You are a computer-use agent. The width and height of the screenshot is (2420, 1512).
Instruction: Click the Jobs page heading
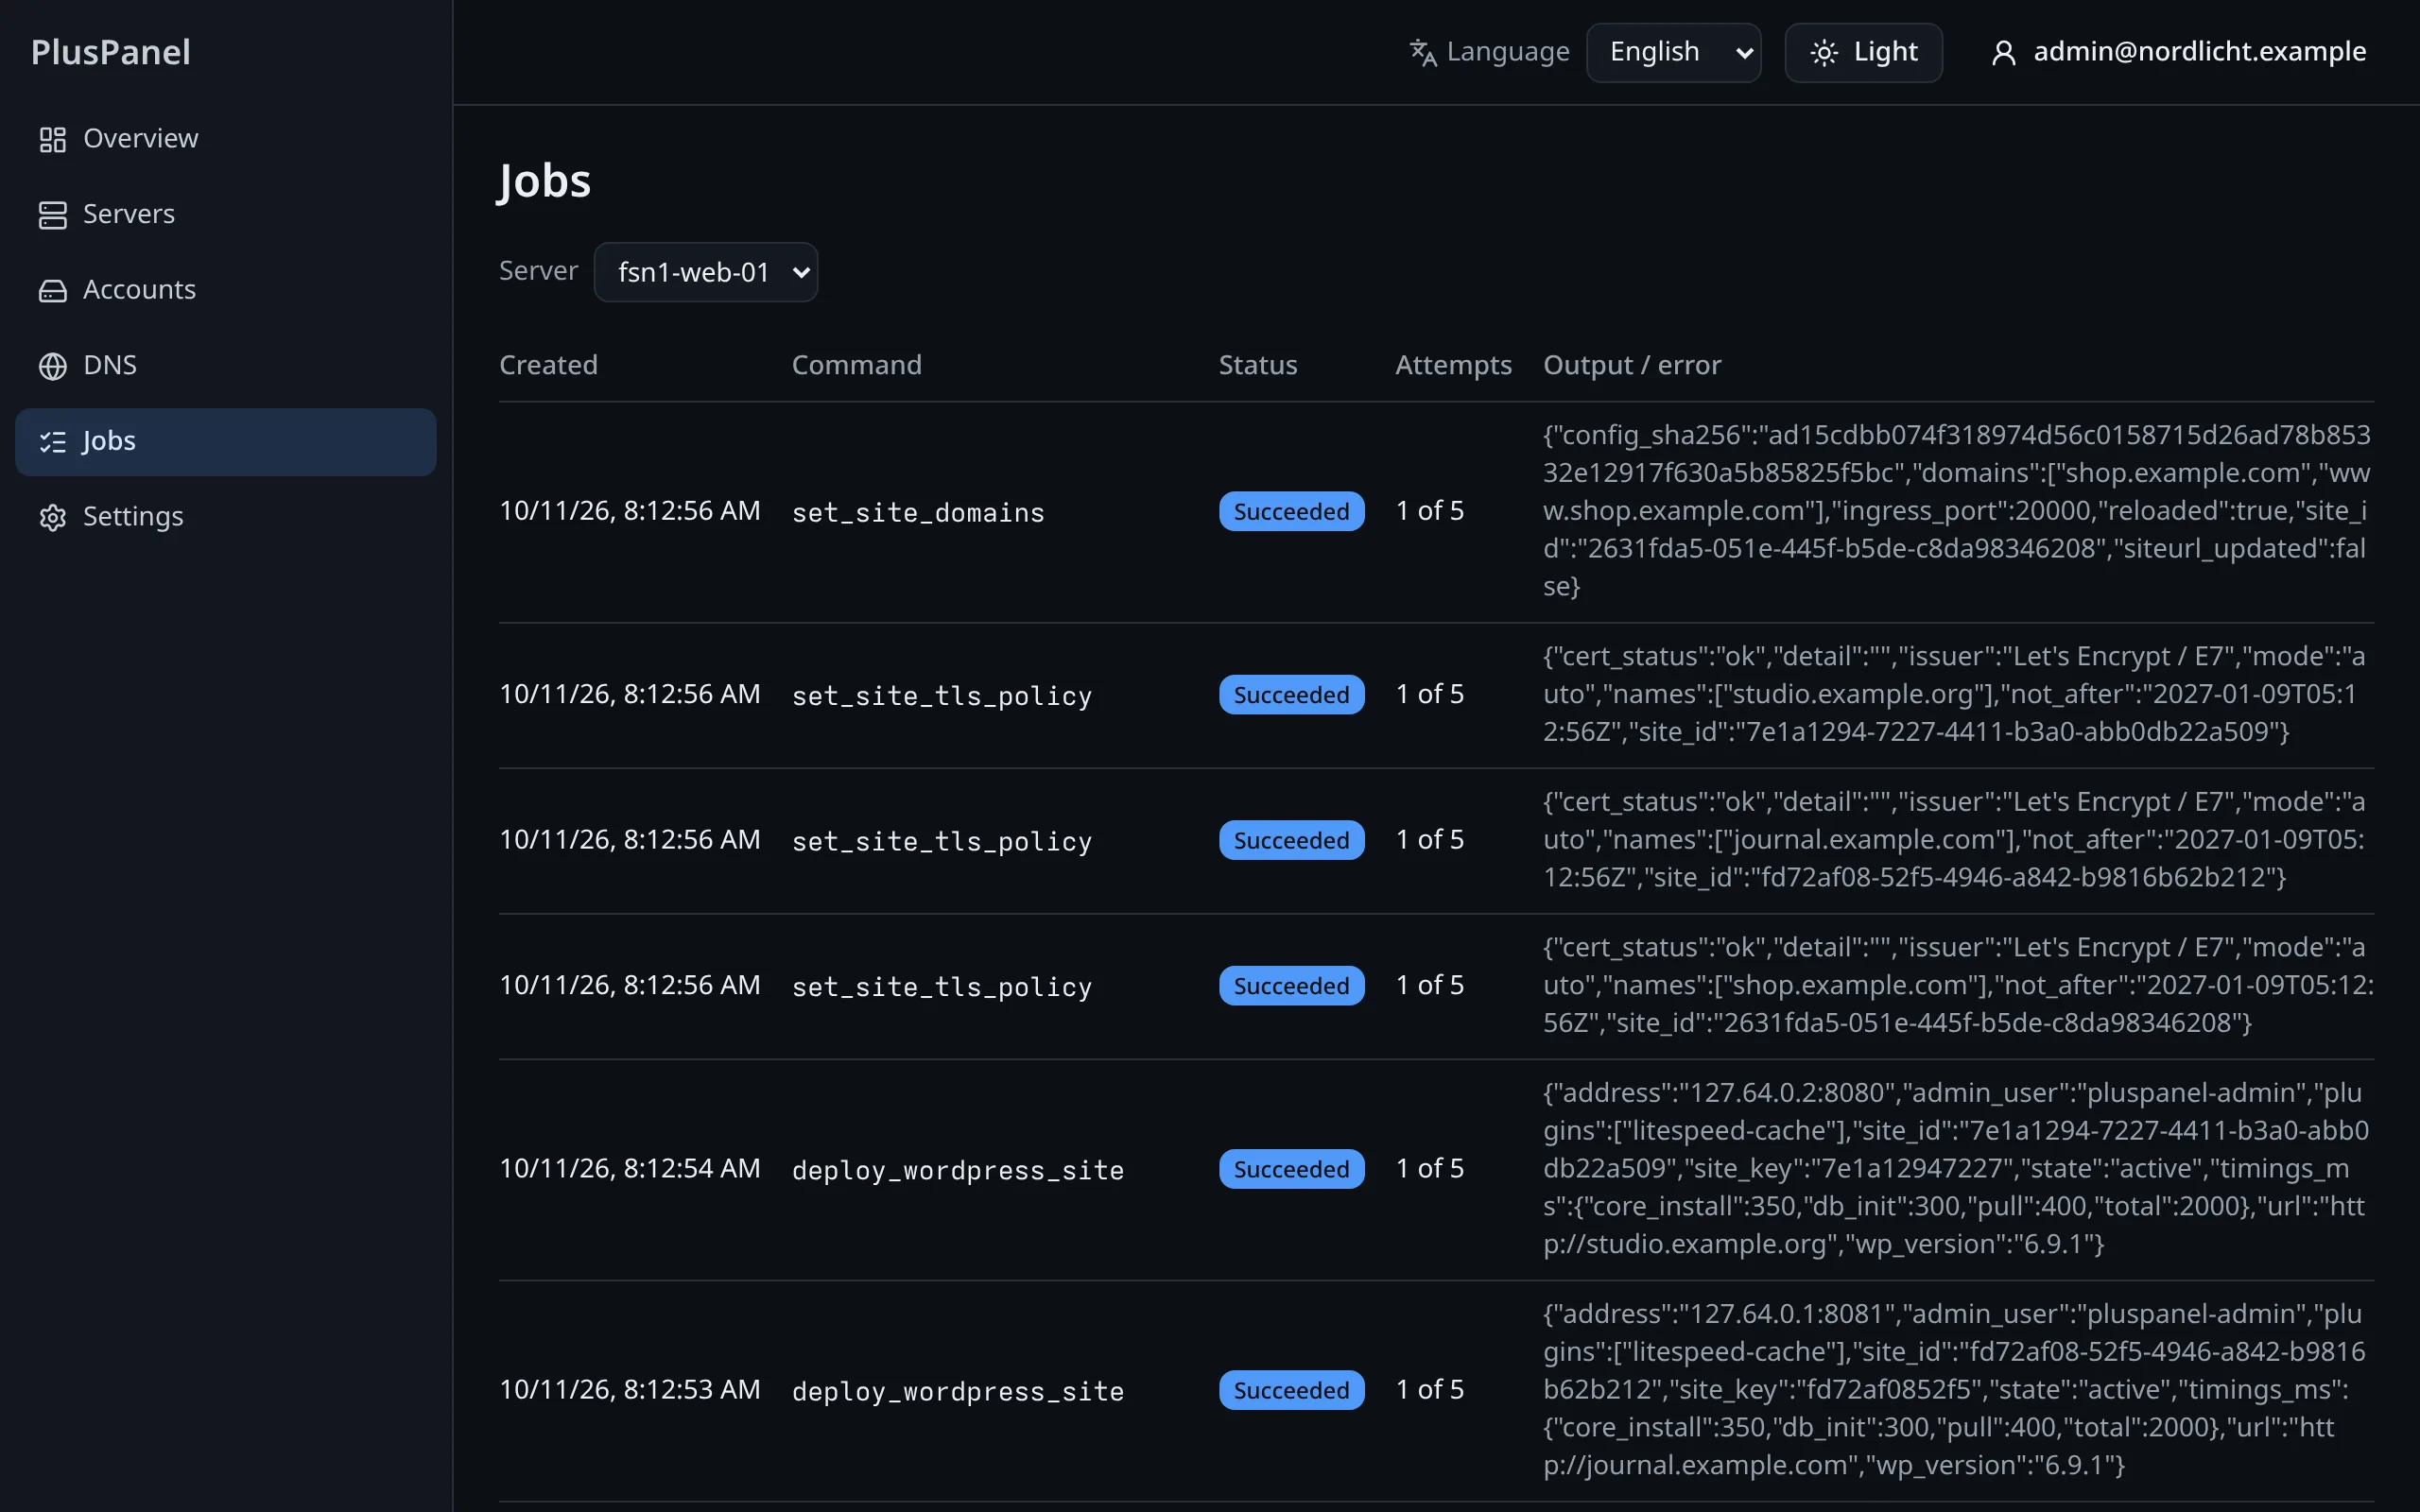[545, 181]
